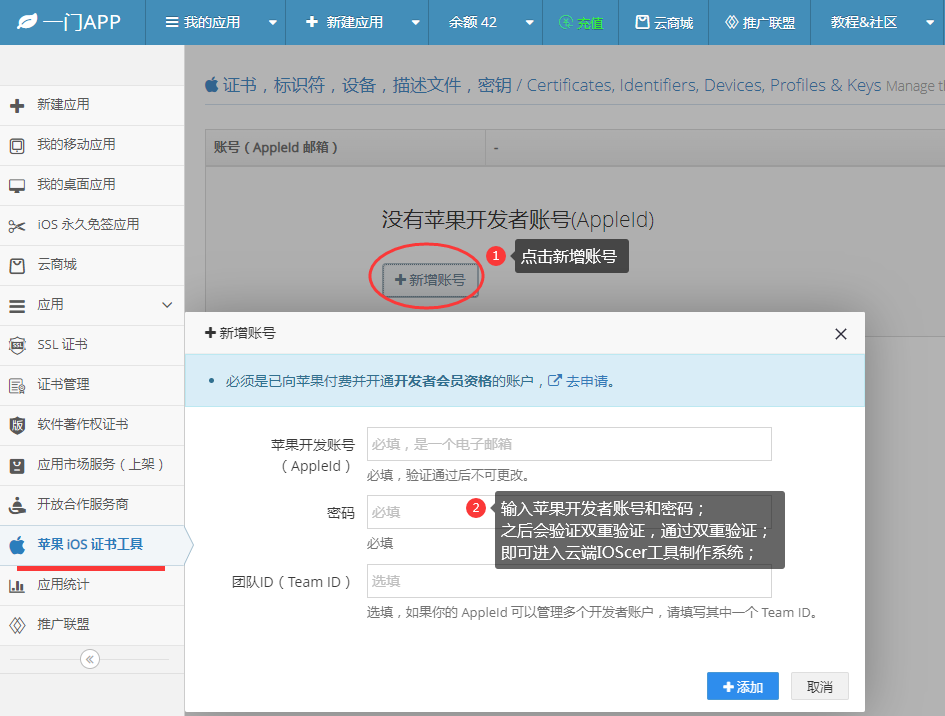Click the 证书管理 document icon
The image size is (945, 716).
[17, 386]
